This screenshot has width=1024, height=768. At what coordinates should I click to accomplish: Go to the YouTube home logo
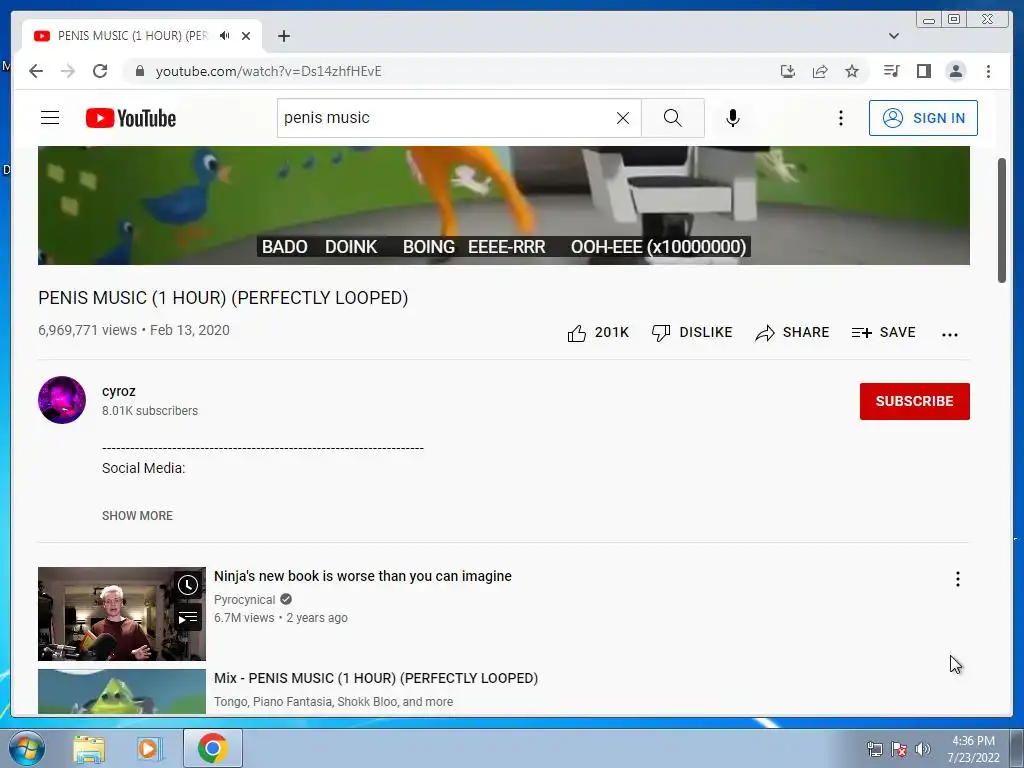pos(131,118)
